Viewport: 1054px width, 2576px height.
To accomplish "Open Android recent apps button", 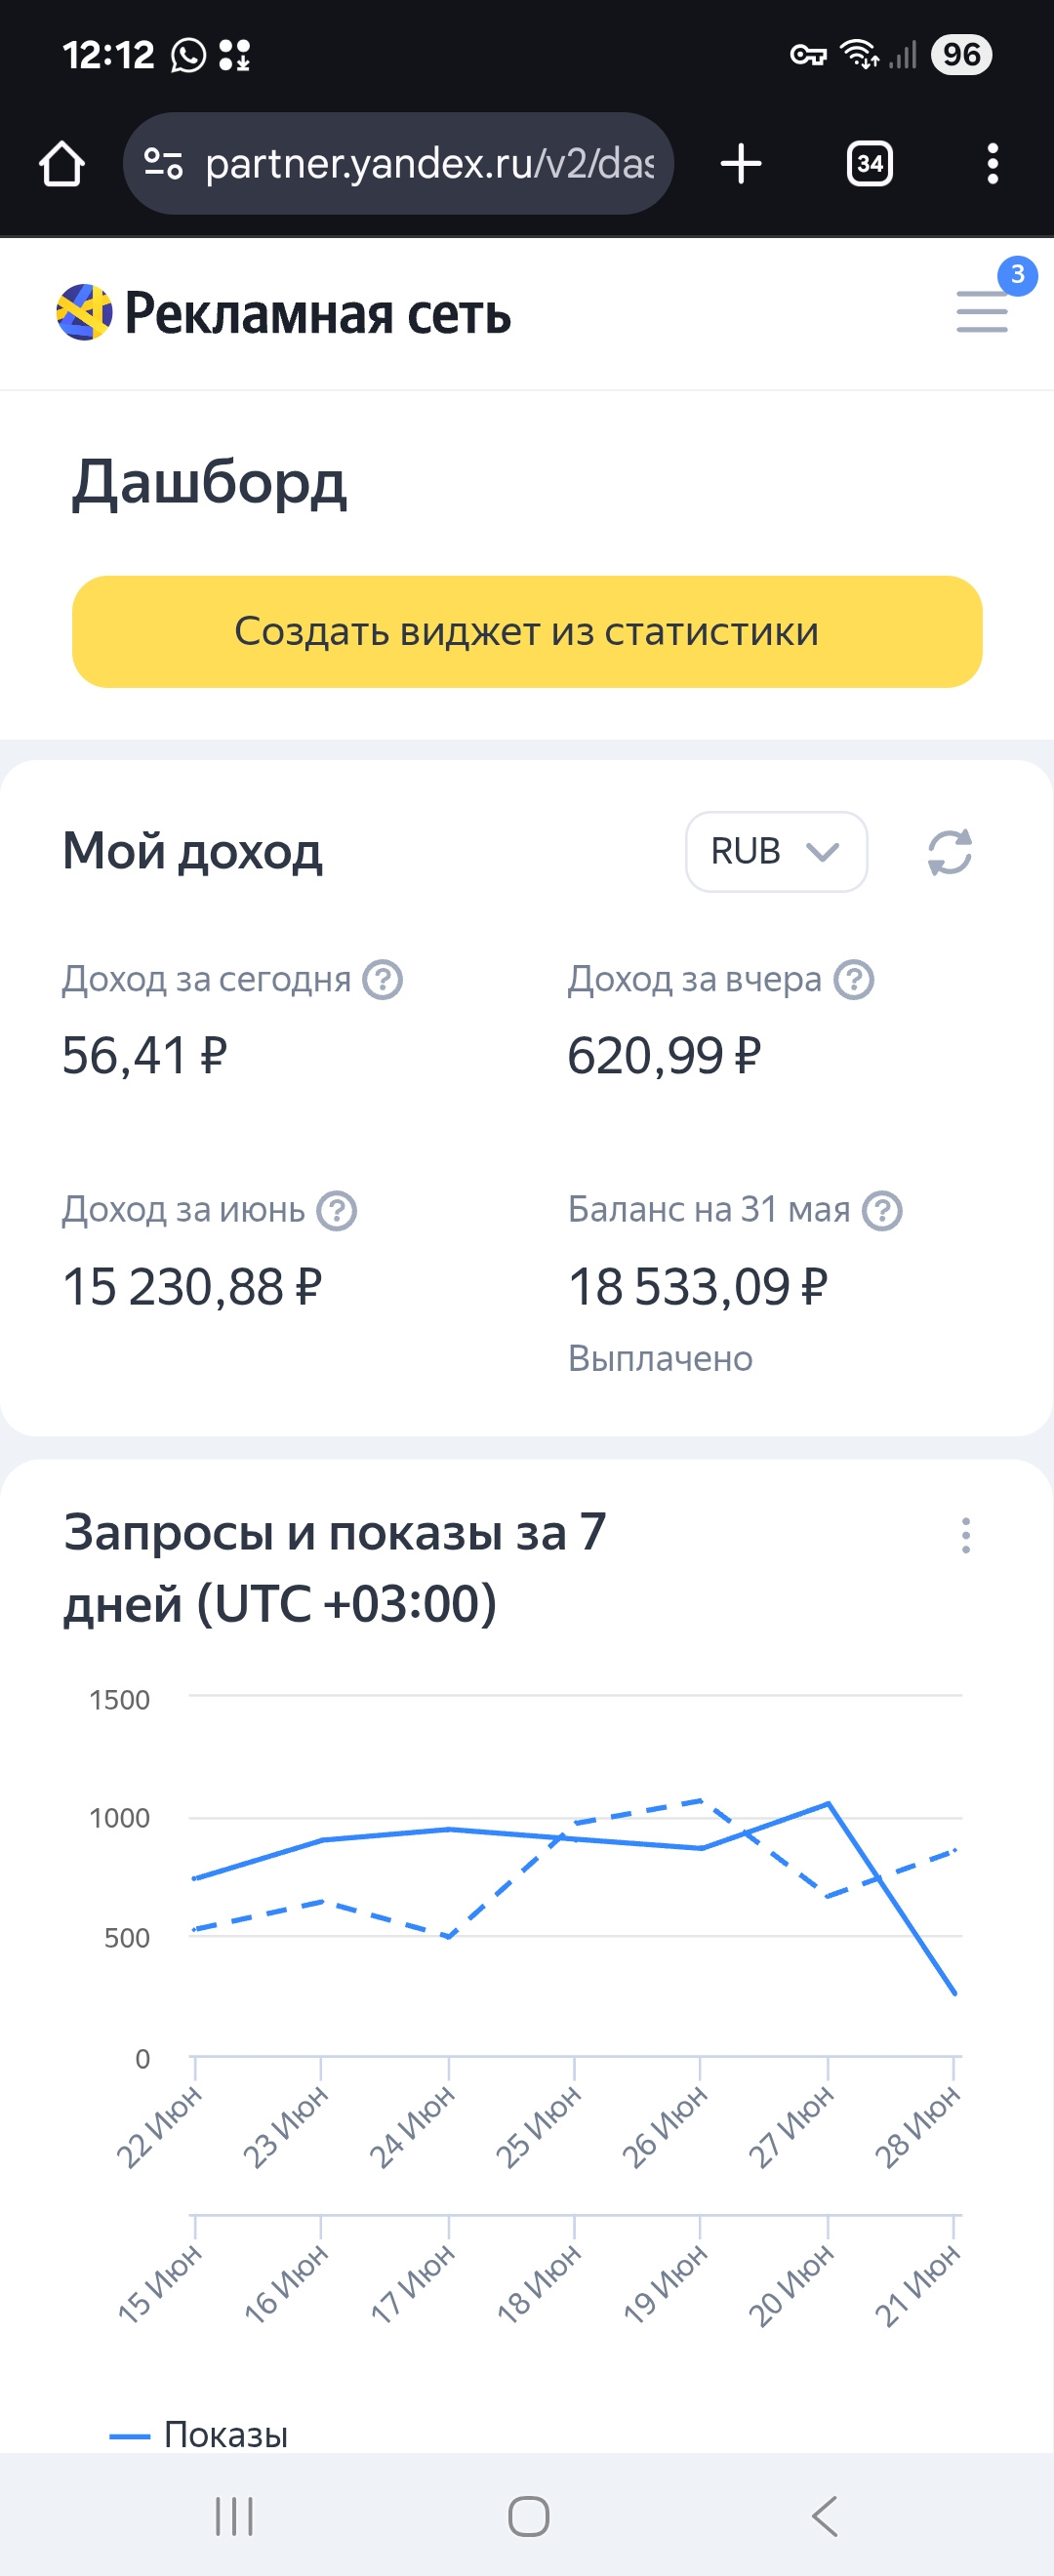I will [x=234, y=2515].
